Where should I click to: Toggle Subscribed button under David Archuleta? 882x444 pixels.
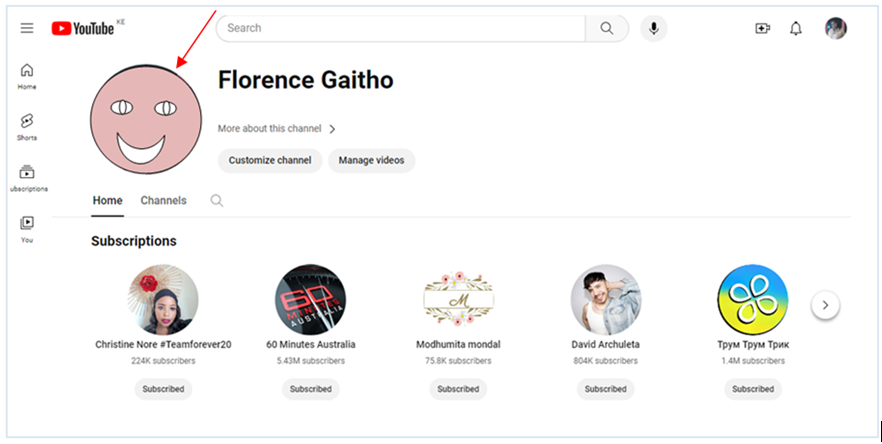(606, 389)
